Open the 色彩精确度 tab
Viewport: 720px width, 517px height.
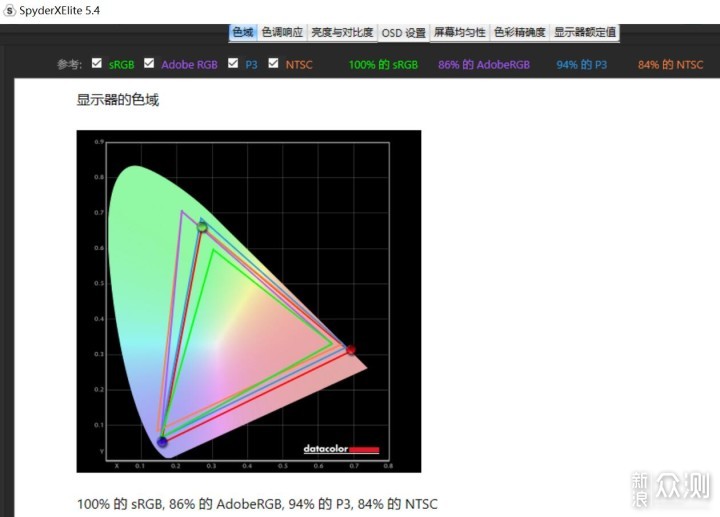coord(520,32)
